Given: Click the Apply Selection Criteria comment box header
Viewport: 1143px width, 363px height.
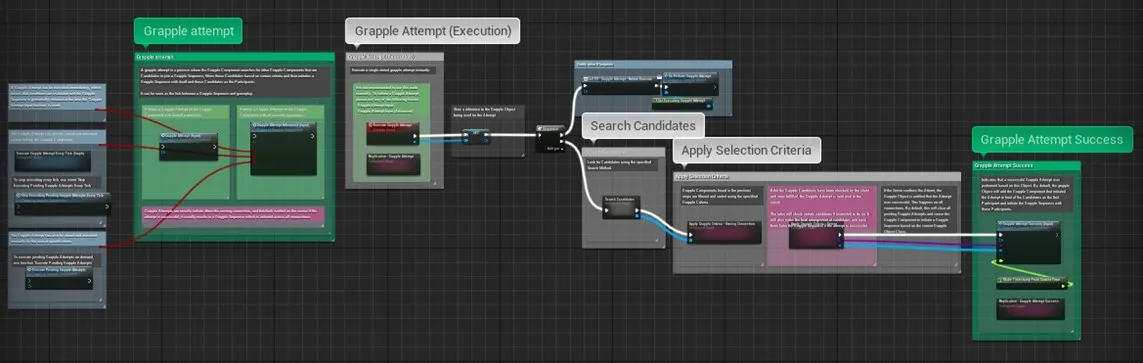Looking at the screenshot, I should tap(816, 176).
